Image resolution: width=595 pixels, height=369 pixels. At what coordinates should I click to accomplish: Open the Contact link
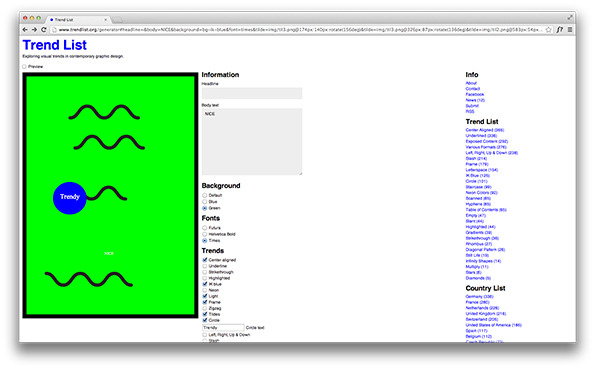coord(473,89)
